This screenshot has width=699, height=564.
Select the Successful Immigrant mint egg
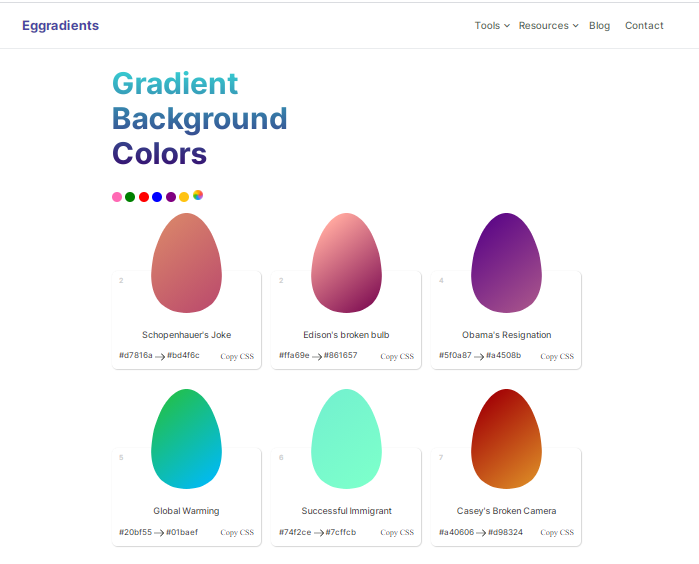(346, 439)
